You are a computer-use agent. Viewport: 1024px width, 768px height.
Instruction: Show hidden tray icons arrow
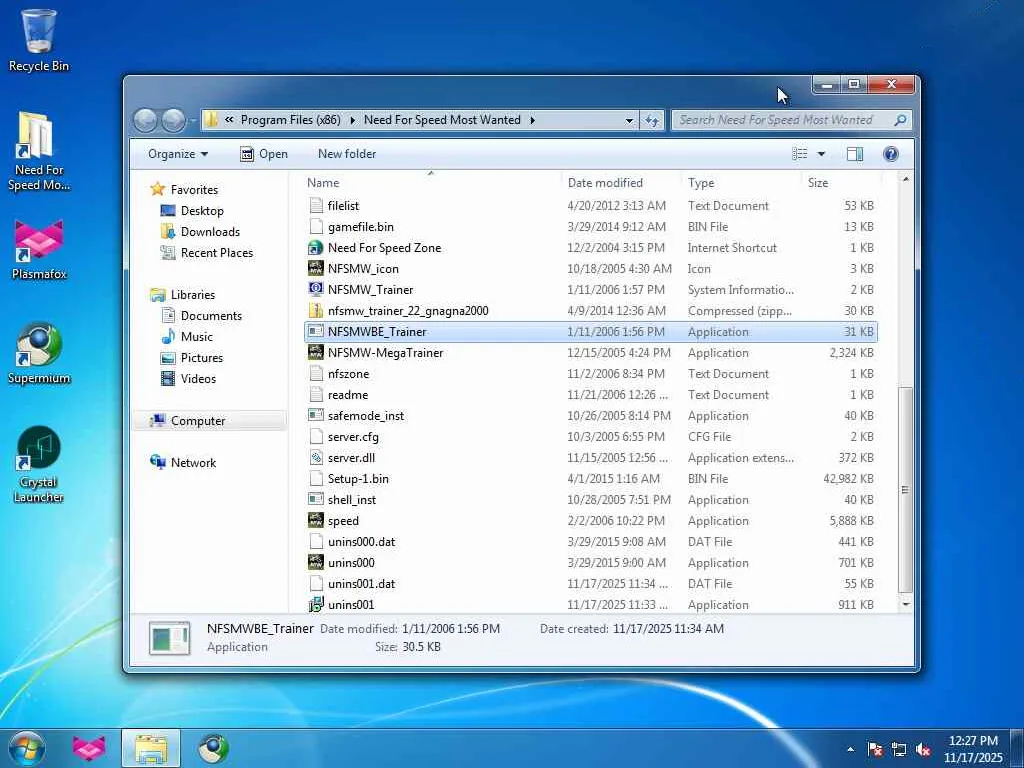click(850, 749)
